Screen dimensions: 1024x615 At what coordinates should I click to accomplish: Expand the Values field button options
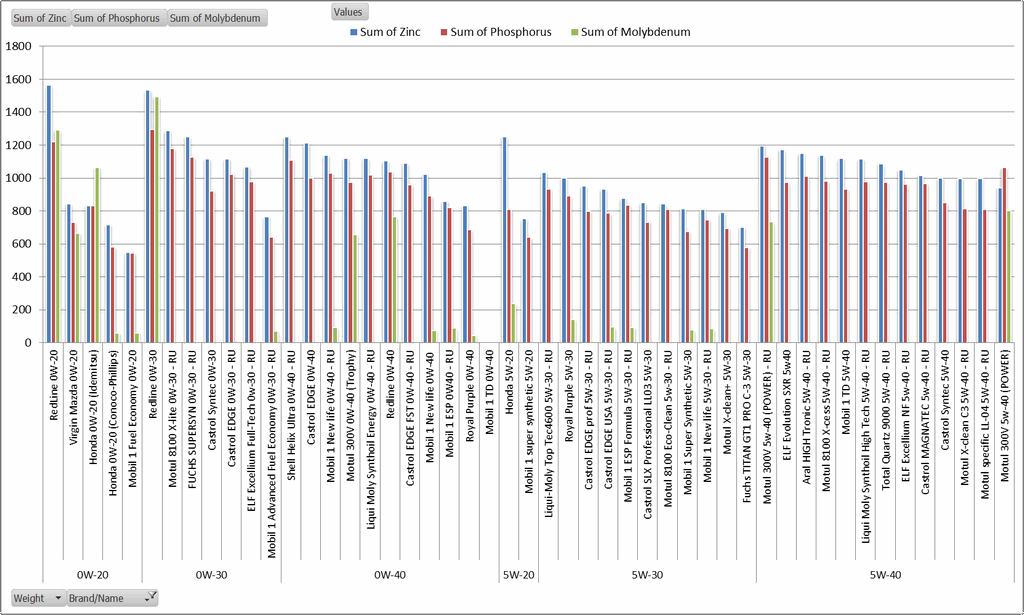tap(348, 11)
